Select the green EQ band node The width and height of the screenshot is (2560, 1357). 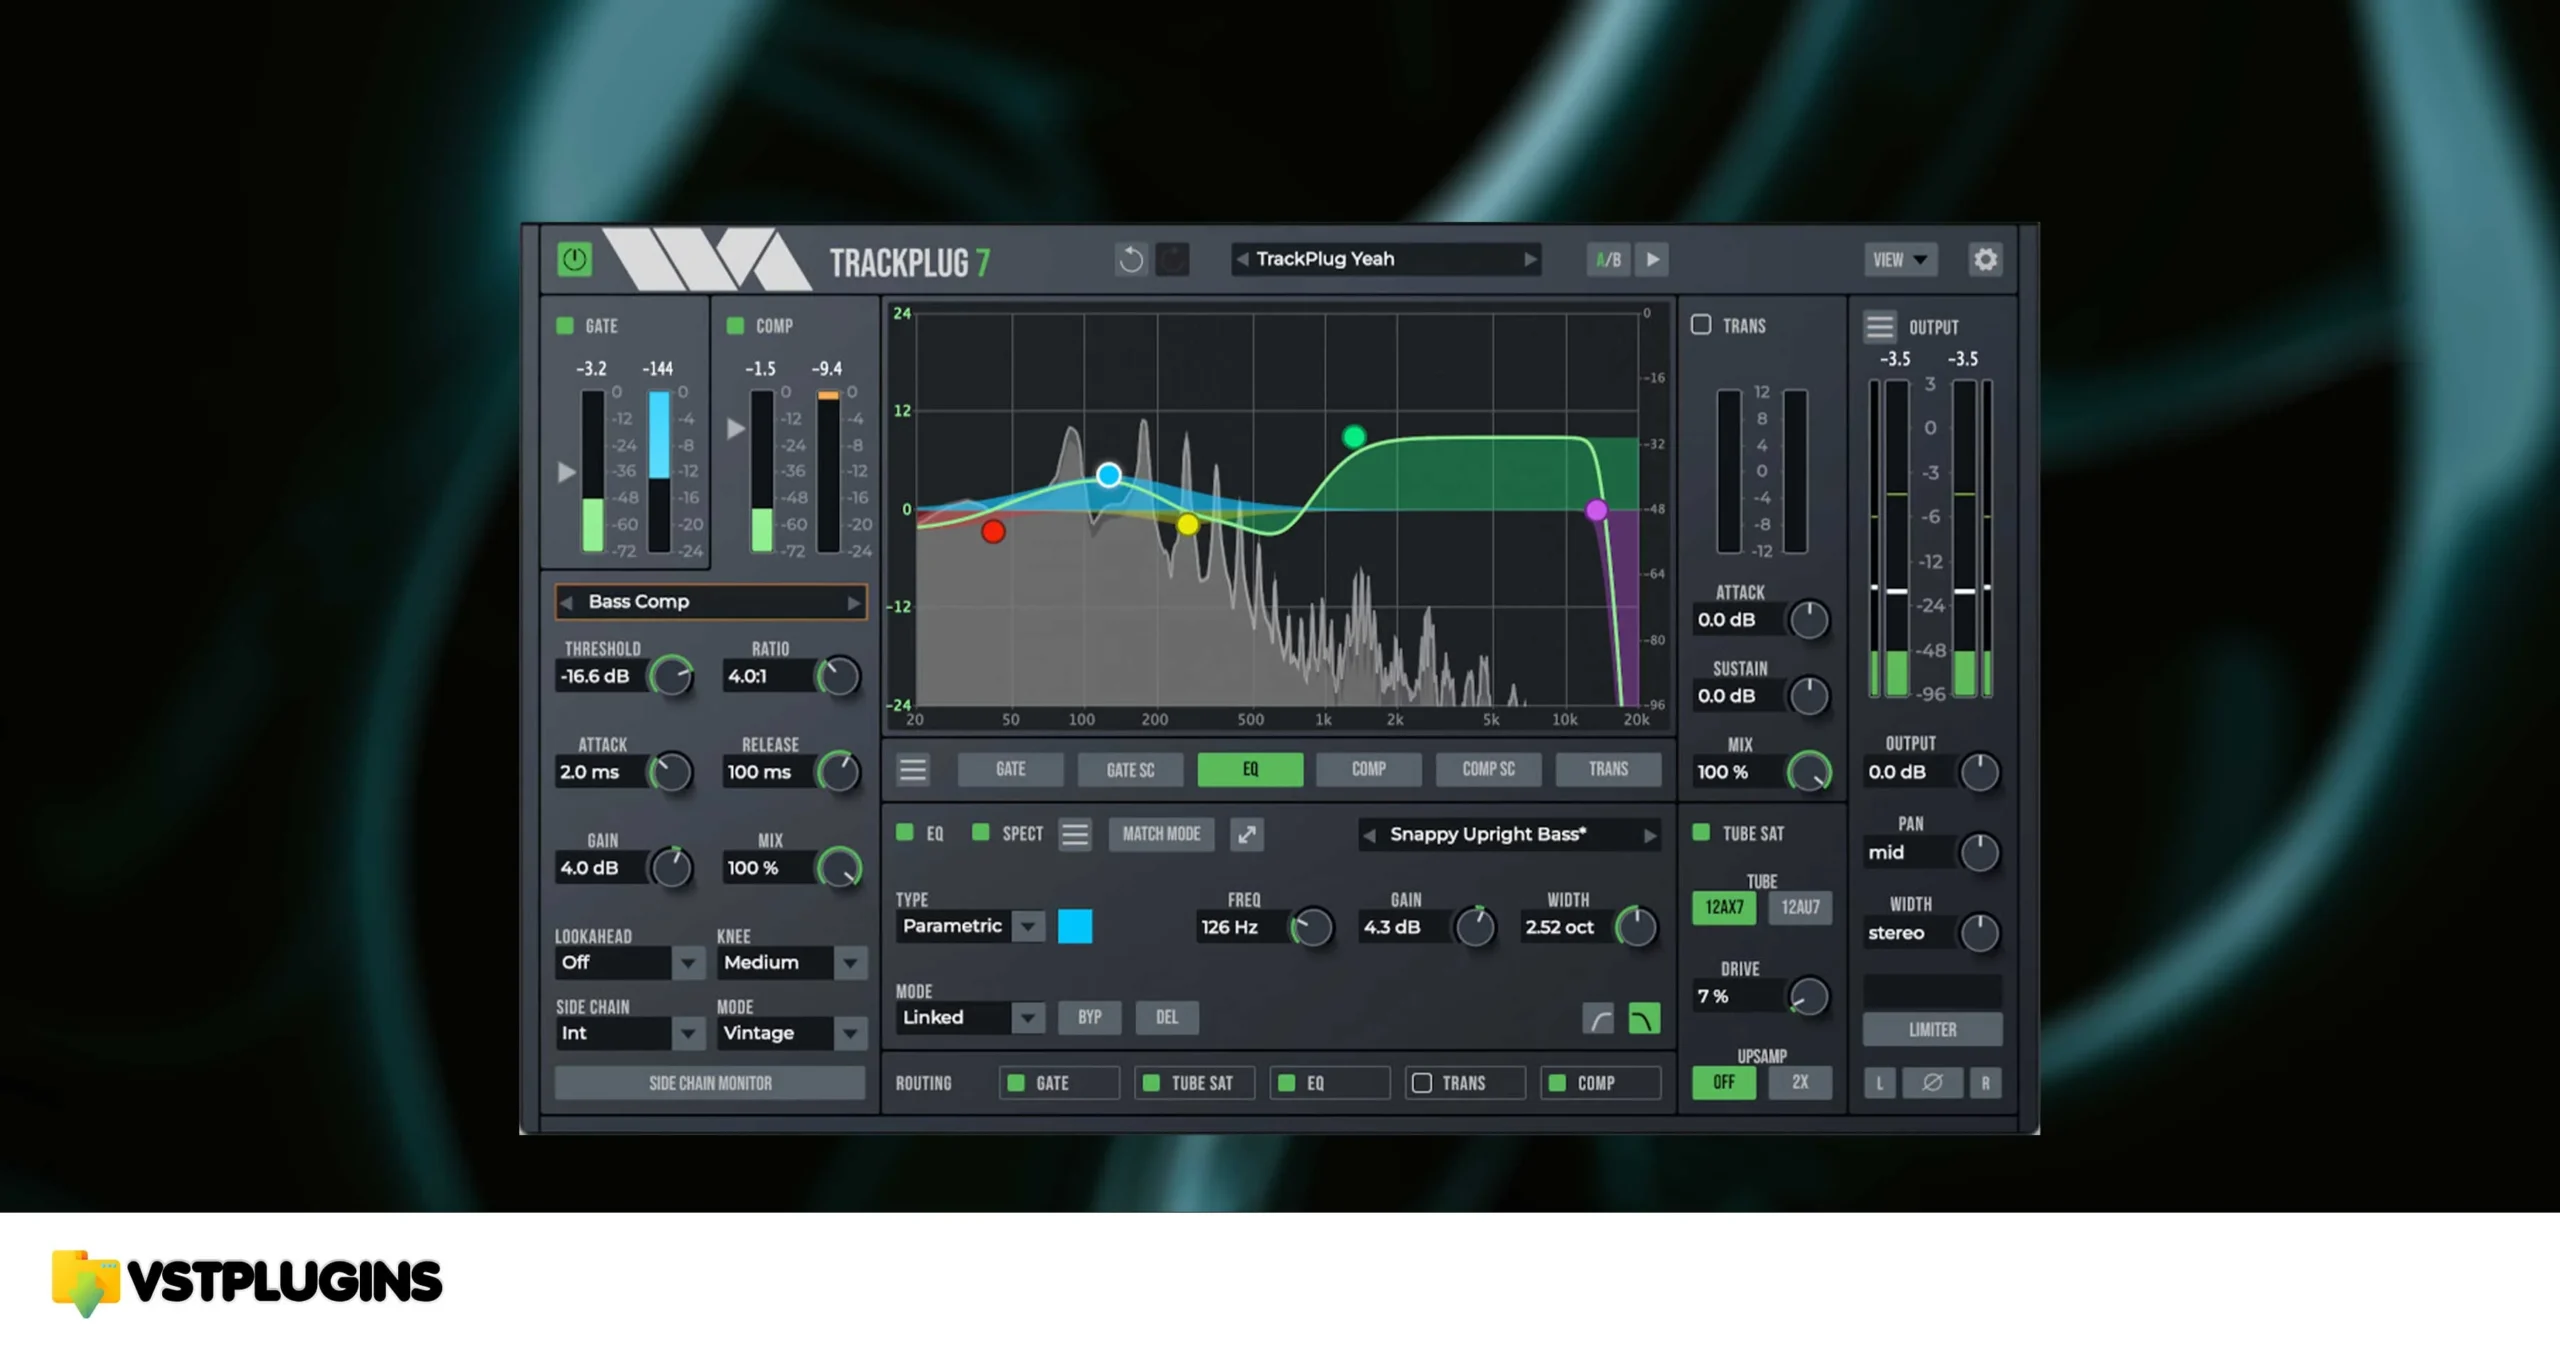1354,437
